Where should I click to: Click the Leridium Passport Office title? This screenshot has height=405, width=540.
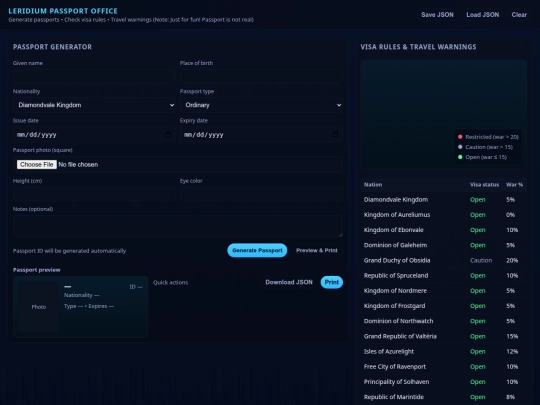63,11
